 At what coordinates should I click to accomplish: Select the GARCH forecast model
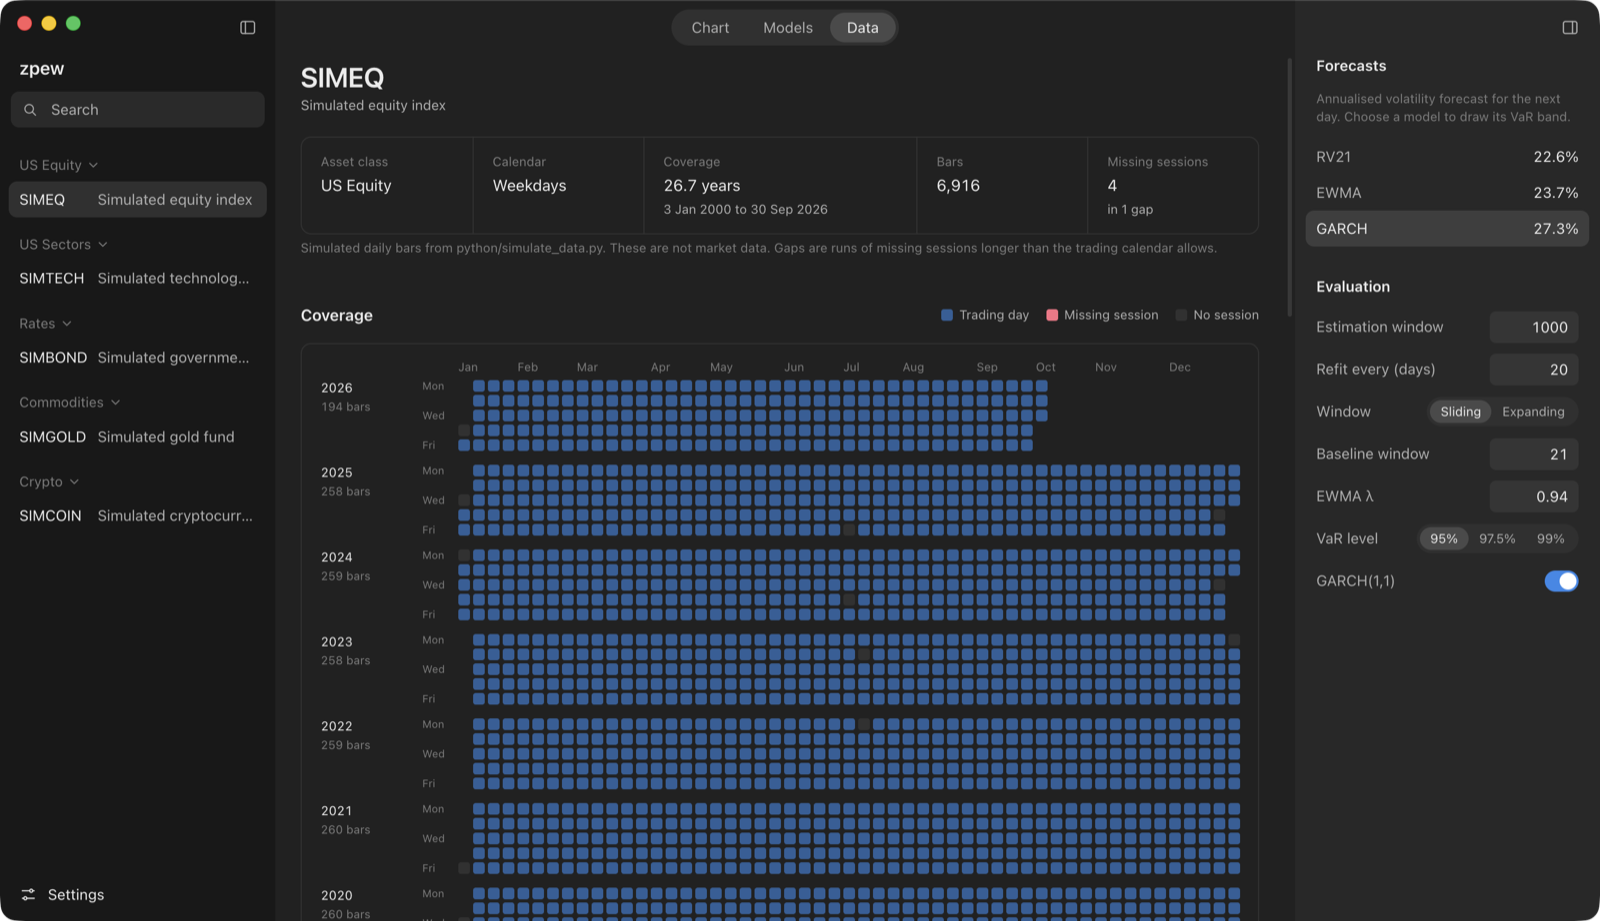1447,229
